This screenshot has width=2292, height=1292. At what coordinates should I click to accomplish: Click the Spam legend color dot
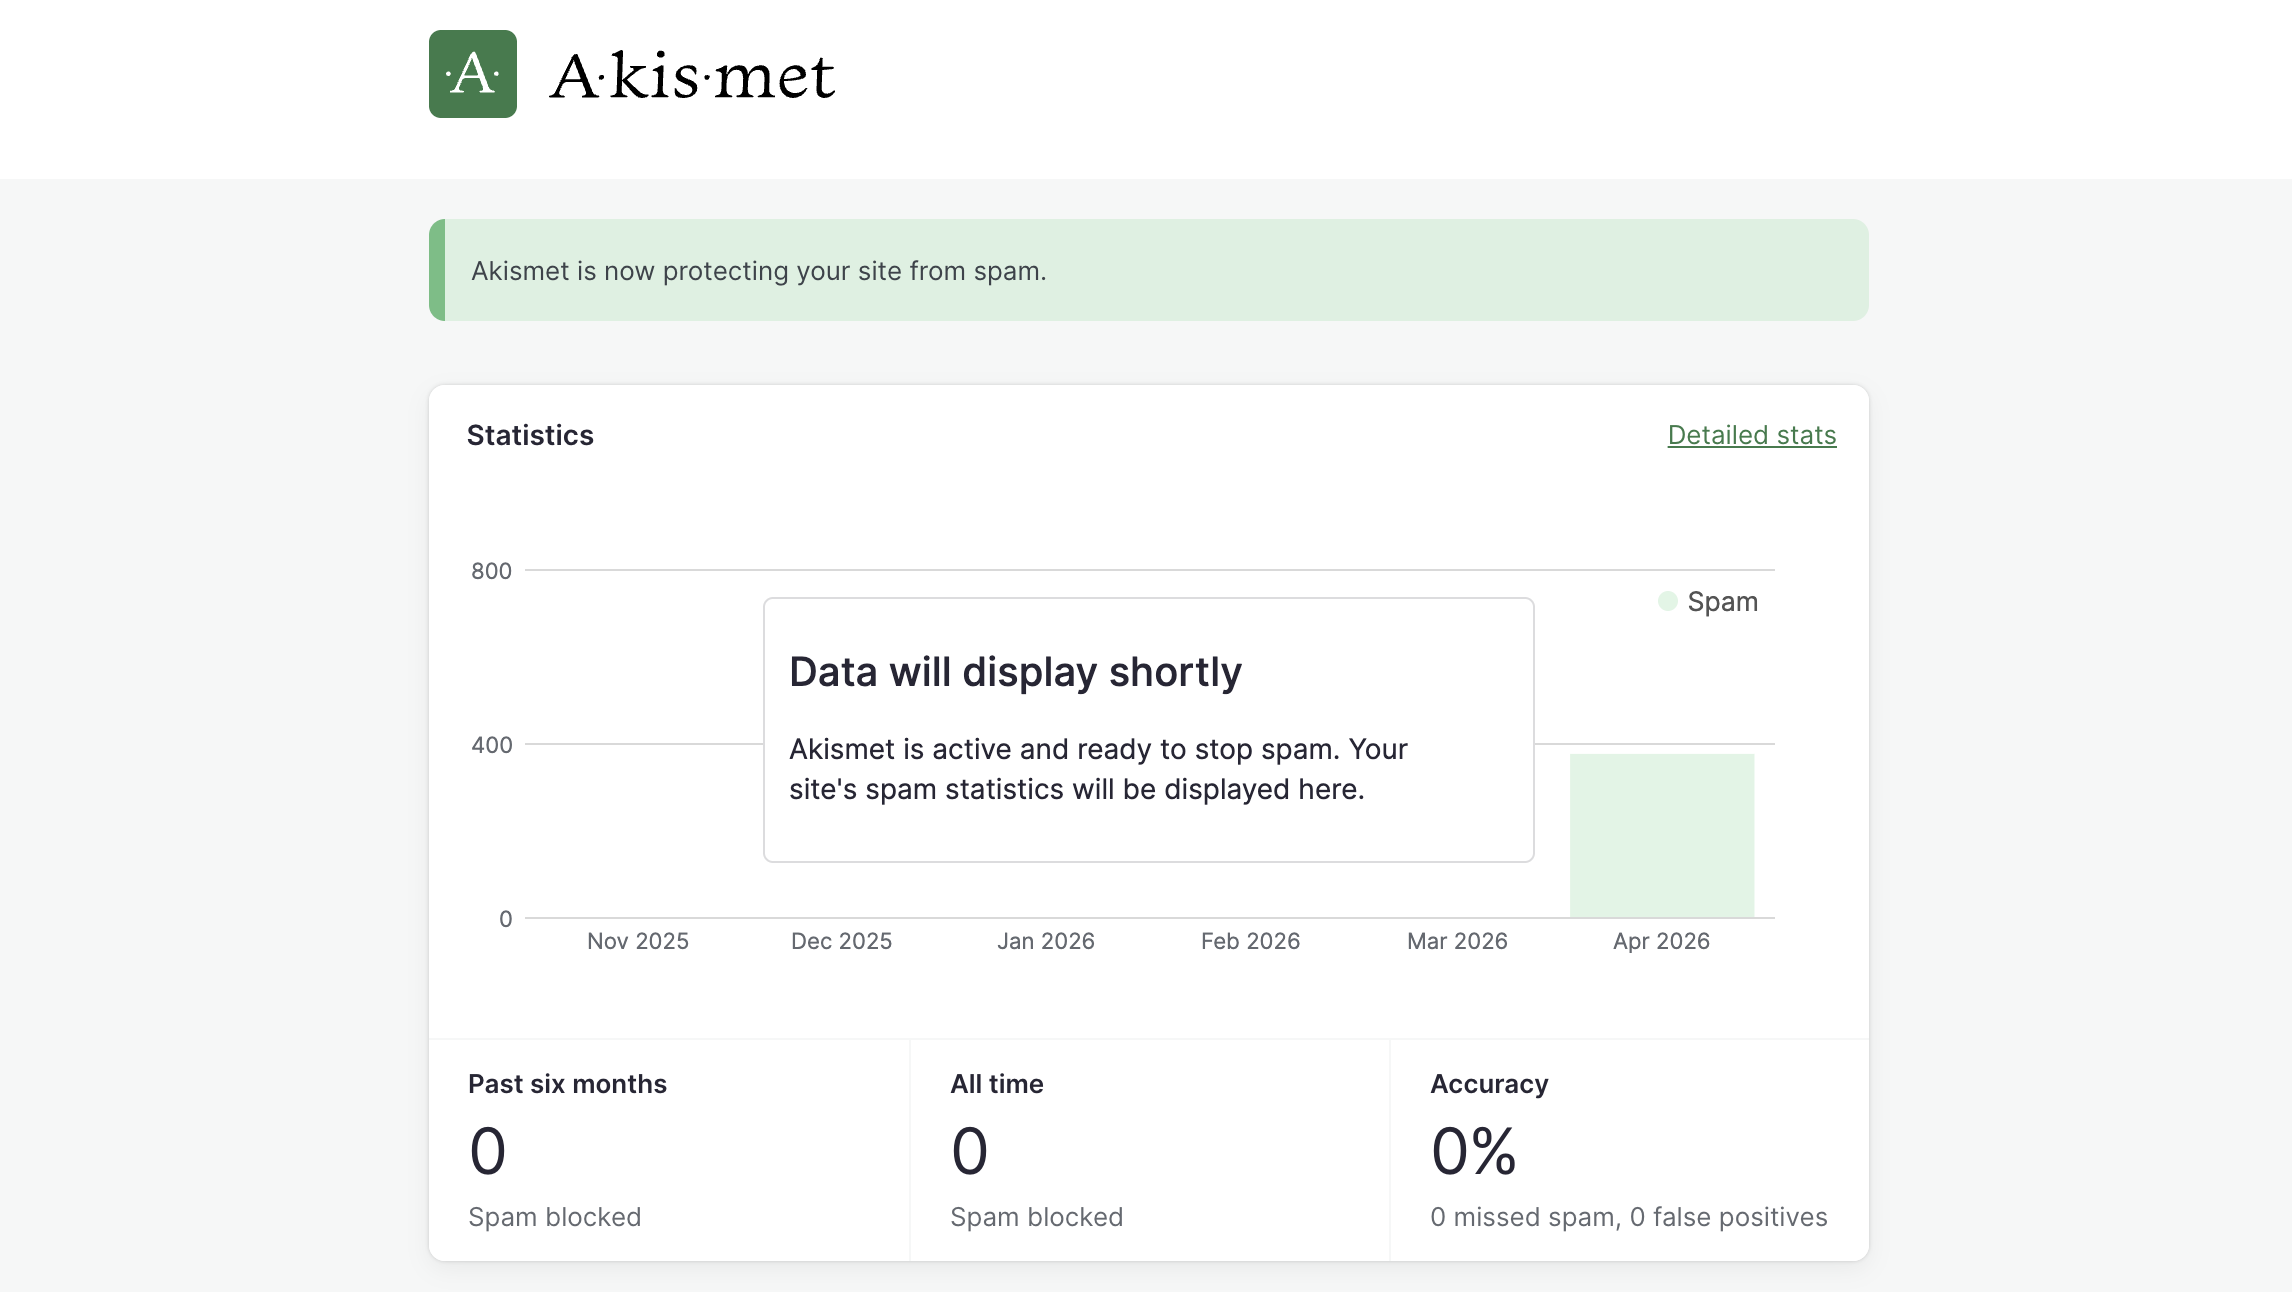pyautogui.click(x=1667, y=601)
